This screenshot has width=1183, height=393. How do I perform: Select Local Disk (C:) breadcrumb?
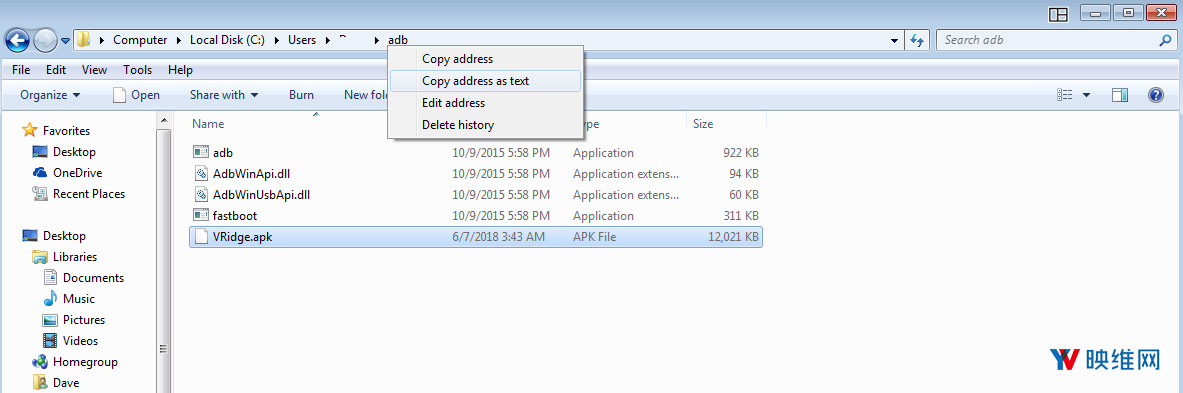tap(227, 40)
